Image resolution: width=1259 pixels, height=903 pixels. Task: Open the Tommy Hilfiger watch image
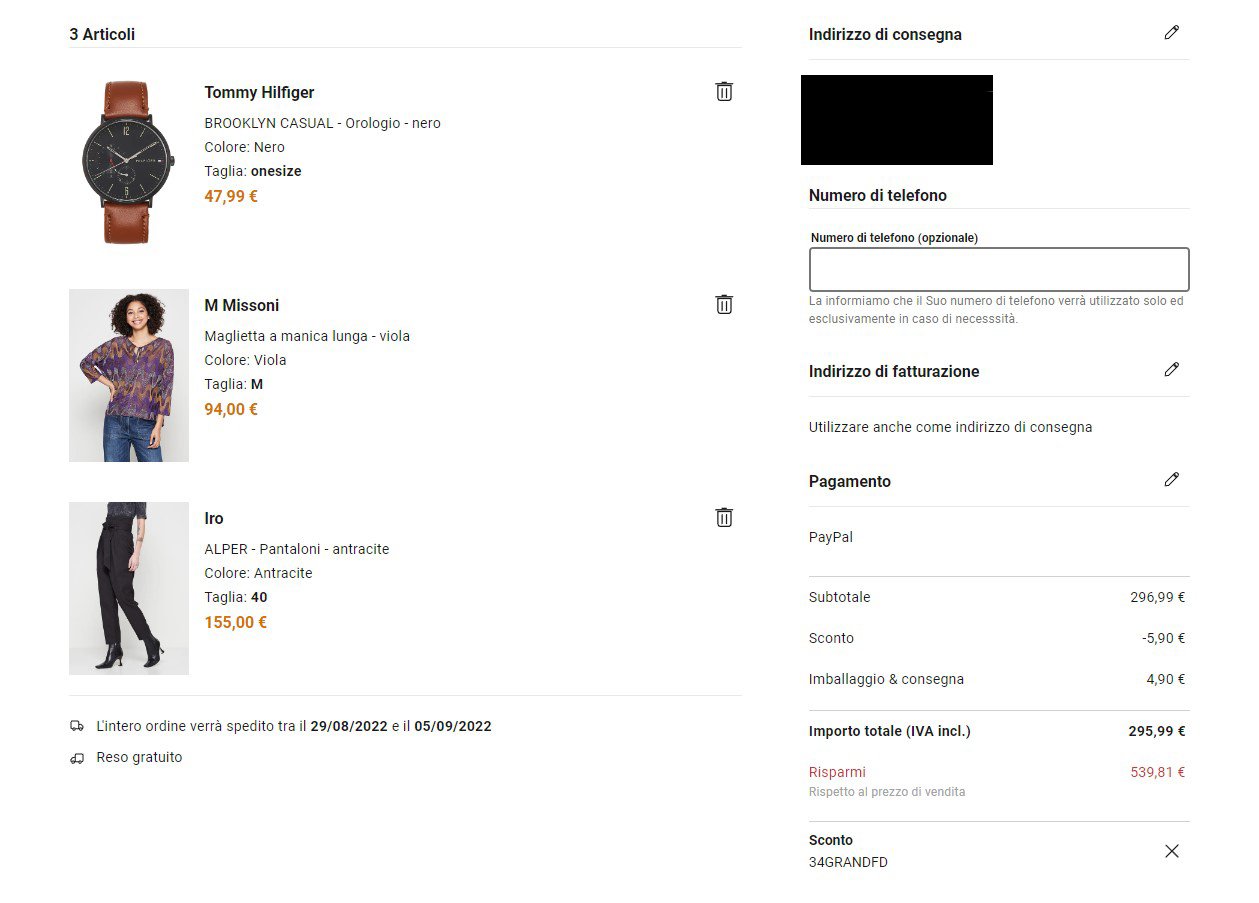tap(128, 162)
